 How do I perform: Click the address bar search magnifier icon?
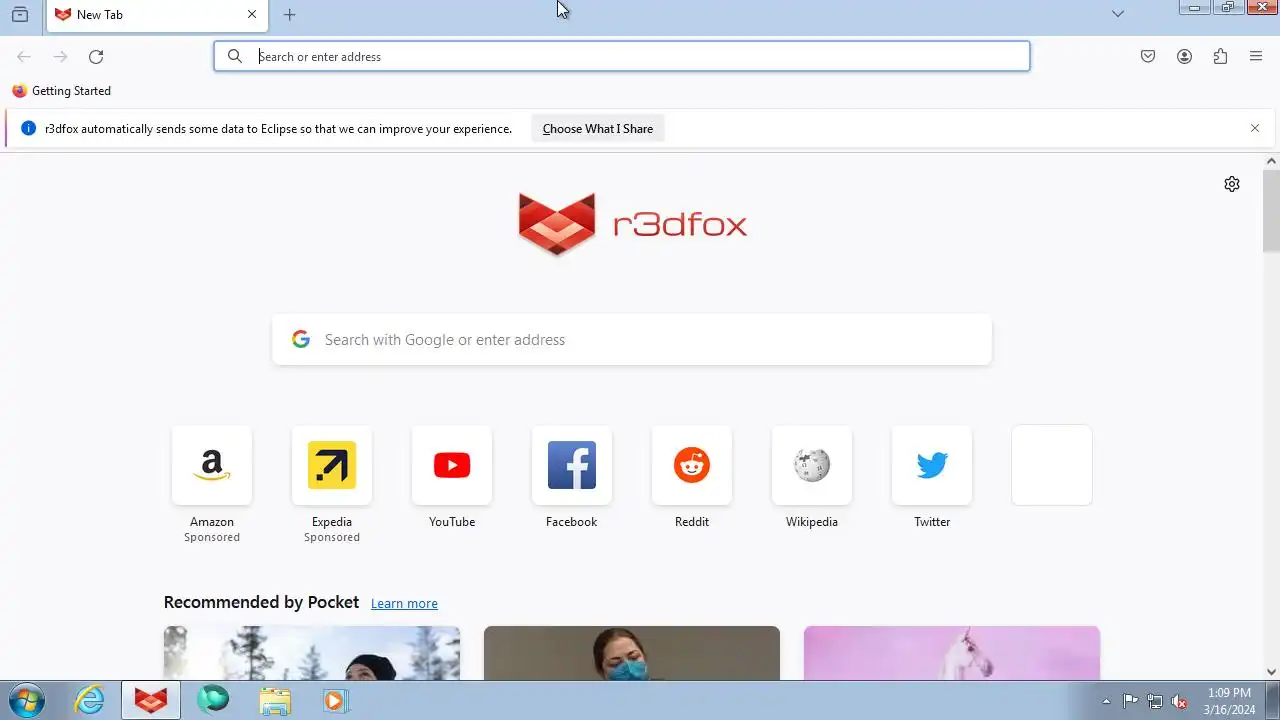235,56
